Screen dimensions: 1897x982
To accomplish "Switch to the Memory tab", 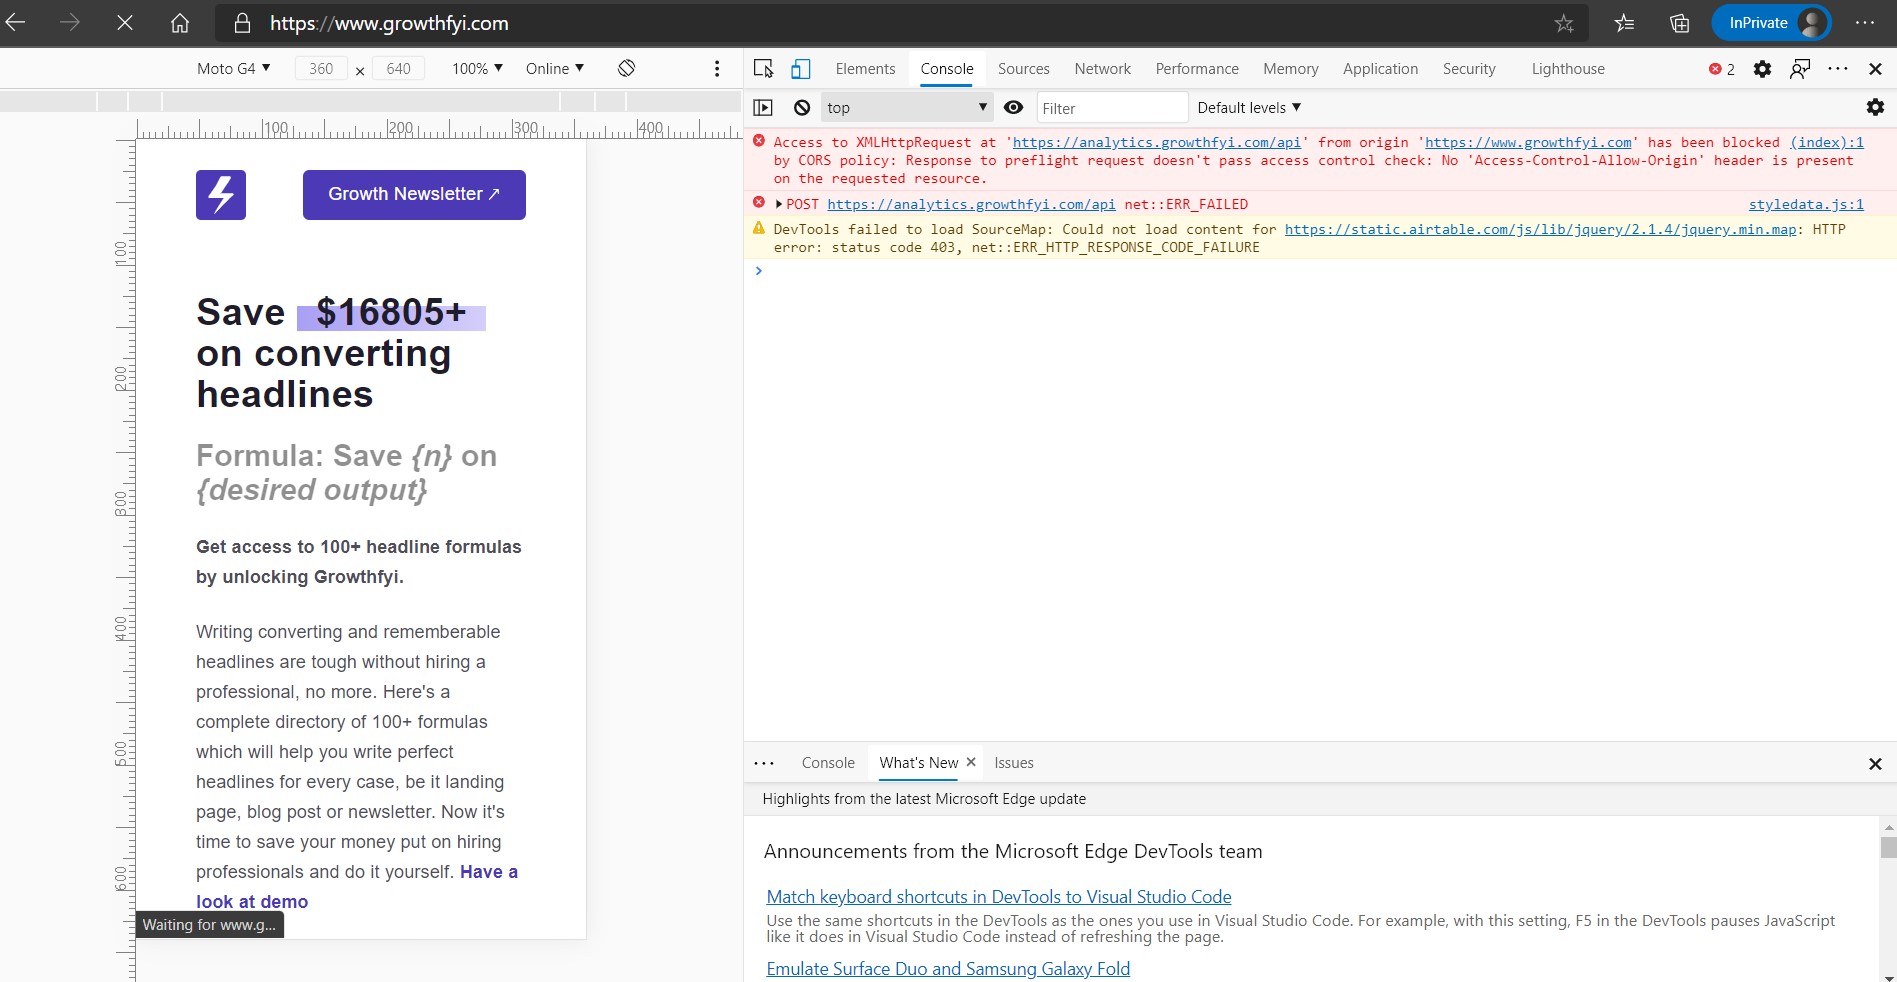I will (1290, 69).
